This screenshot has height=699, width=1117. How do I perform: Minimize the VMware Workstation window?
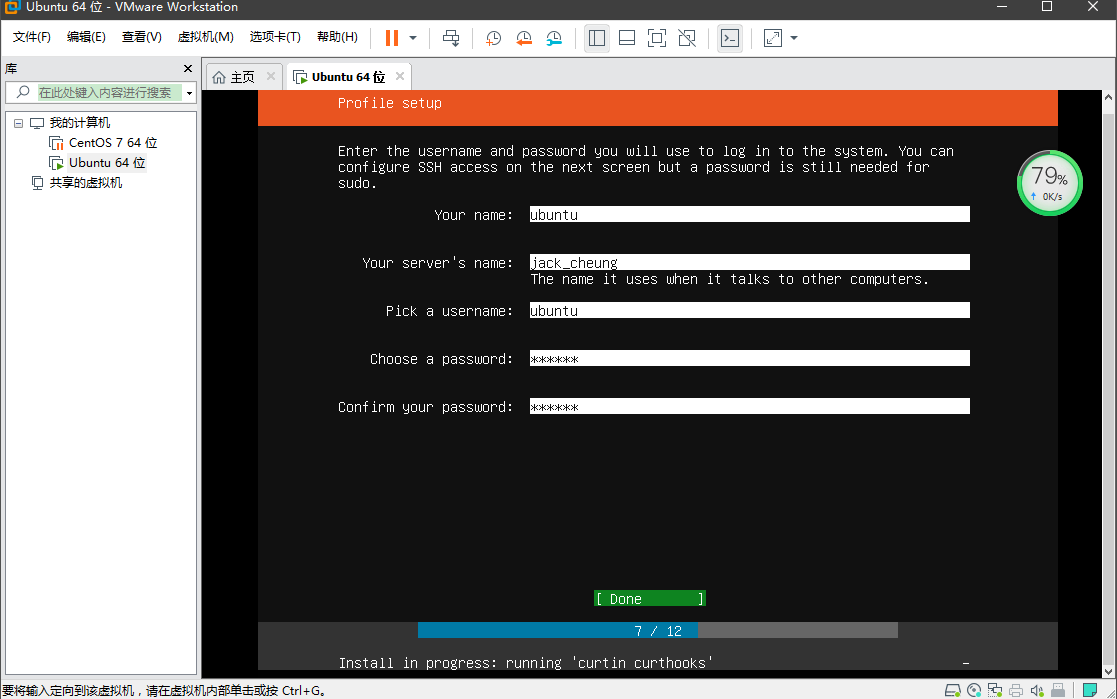click(x=1002, y=6)
